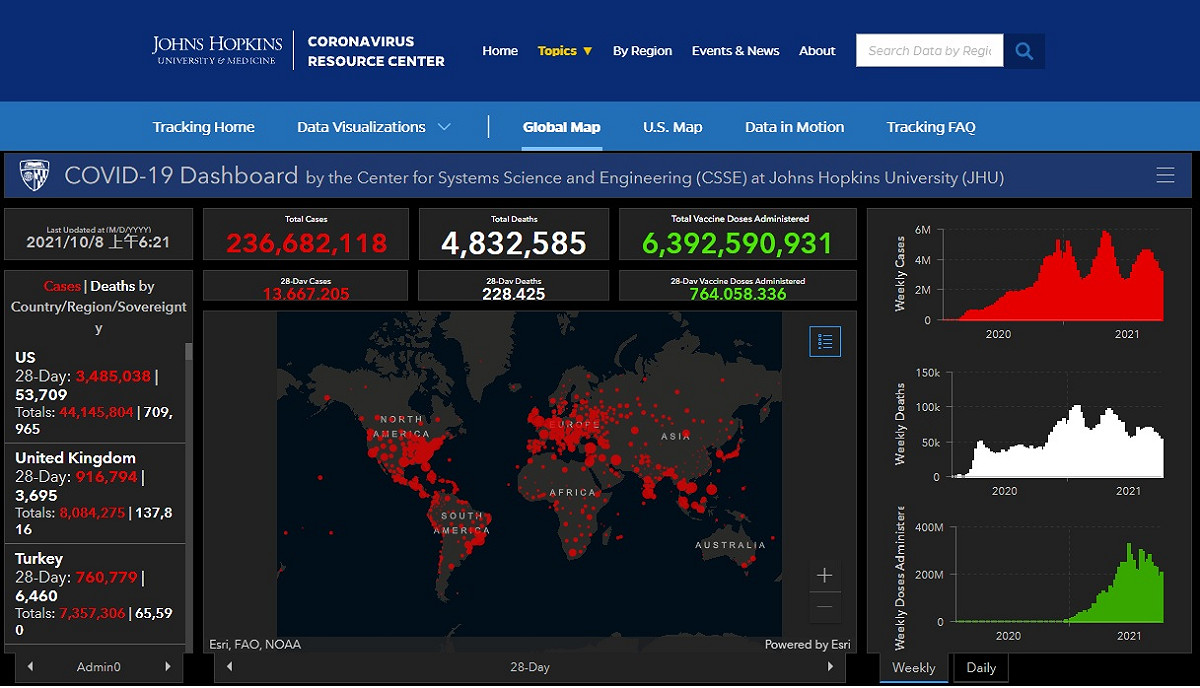Click the Australia label on the map

pyautogui.click(x=731, y=545)
